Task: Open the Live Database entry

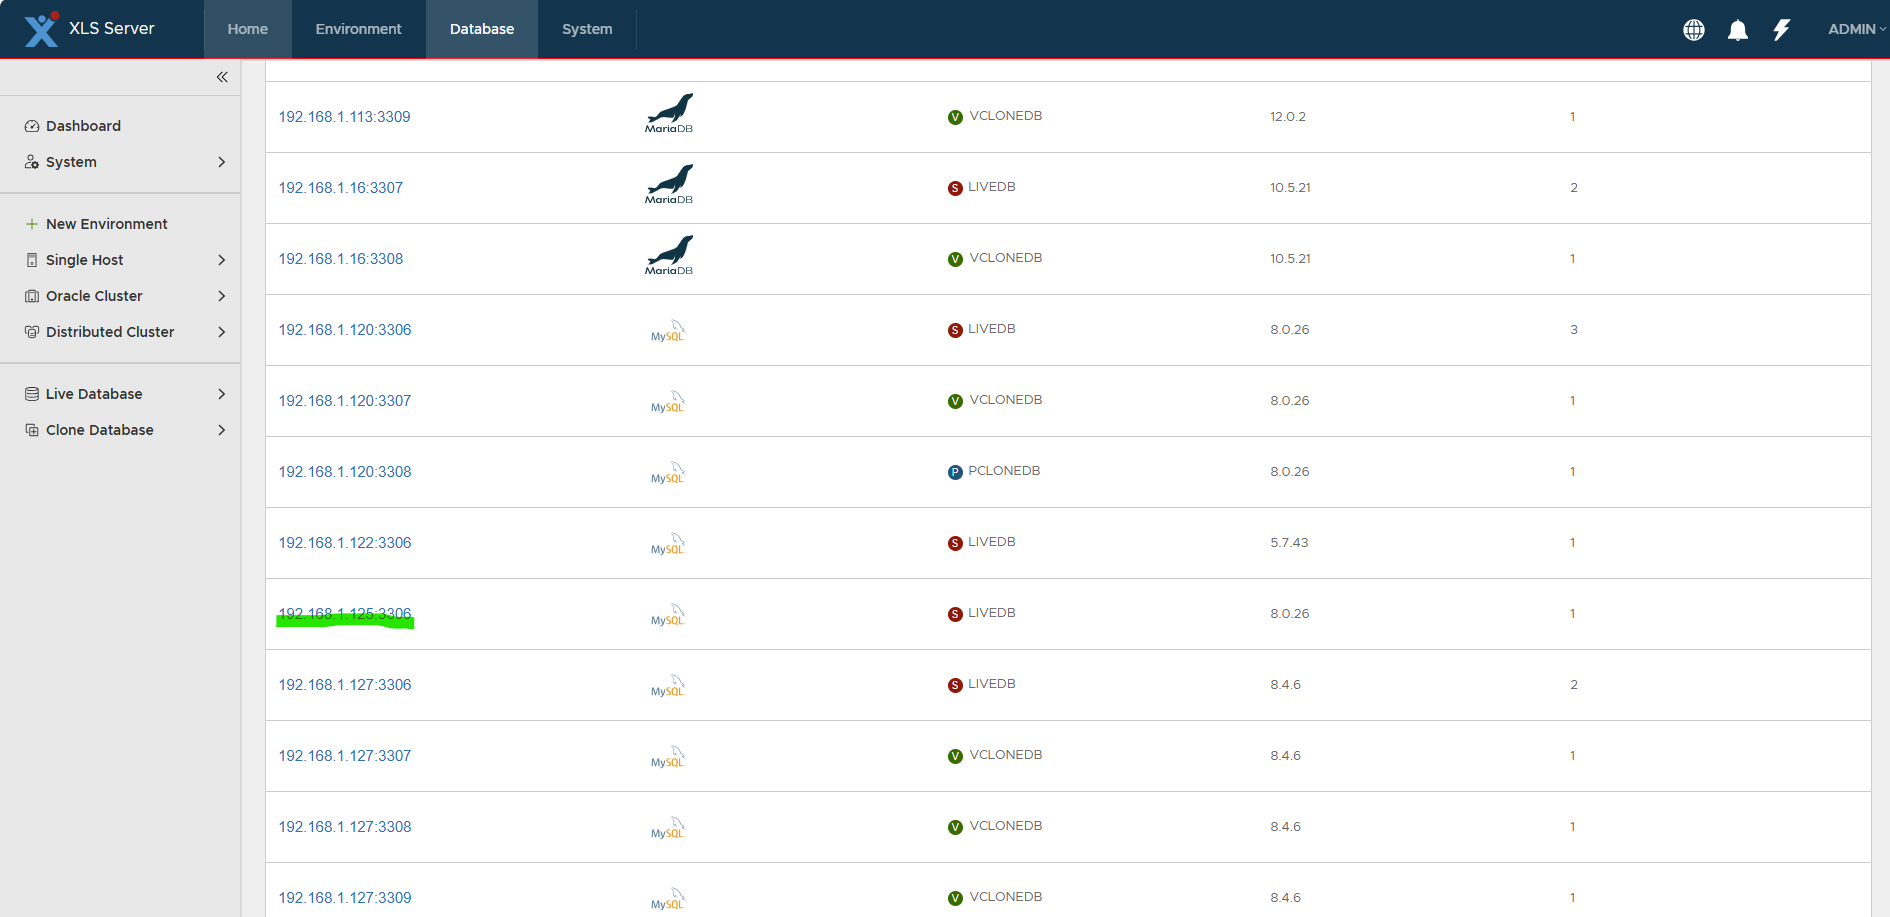Action: coord(94,393)
